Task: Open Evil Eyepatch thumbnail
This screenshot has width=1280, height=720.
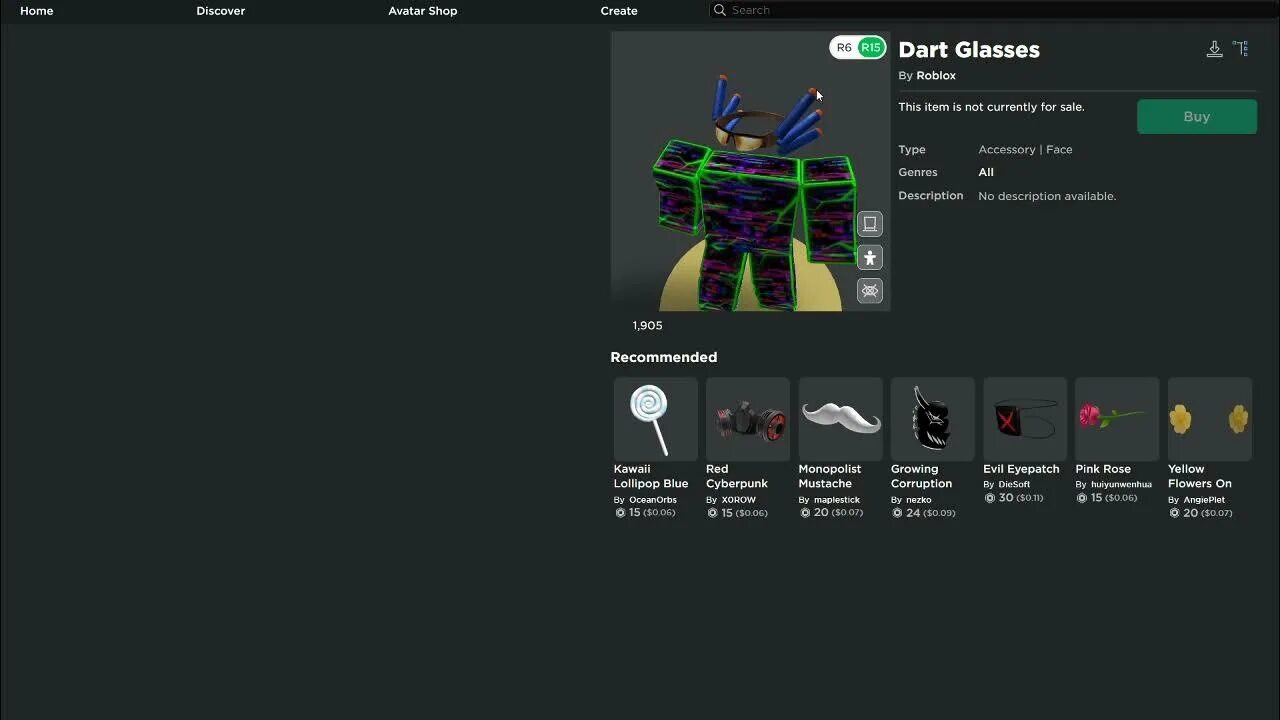Action: tap(1025, 419)
